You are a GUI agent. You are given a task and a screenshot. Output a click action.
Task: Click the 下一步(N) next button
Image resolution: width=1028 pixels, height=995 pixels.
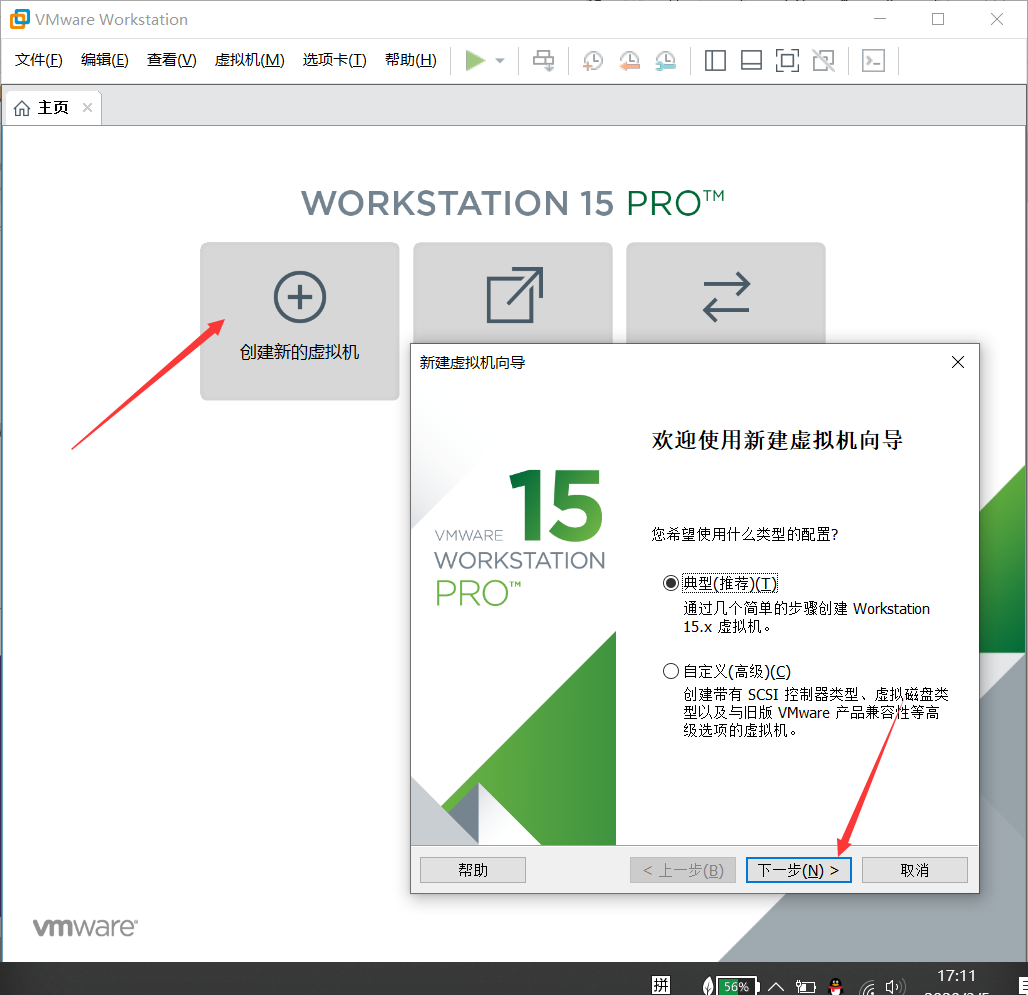[799, 870]
